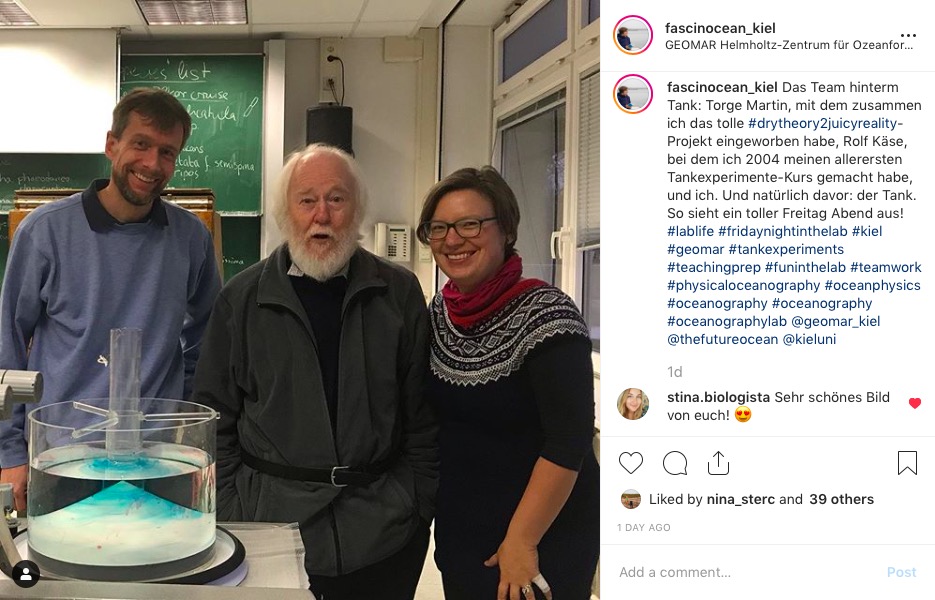The width and height of the screenshot is (935, 600).
Task: Open fascinocean_kiel profile picture in the header
Action: (x=633, y=35)
